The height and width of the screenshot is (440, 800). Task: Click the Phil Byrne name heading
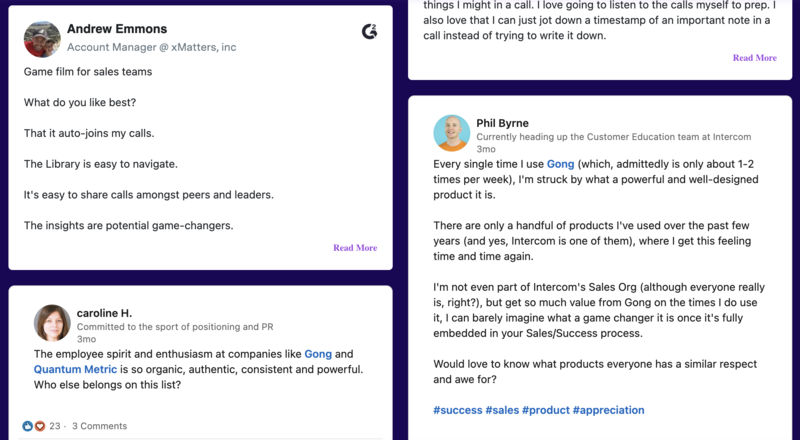tap(509, 123)
